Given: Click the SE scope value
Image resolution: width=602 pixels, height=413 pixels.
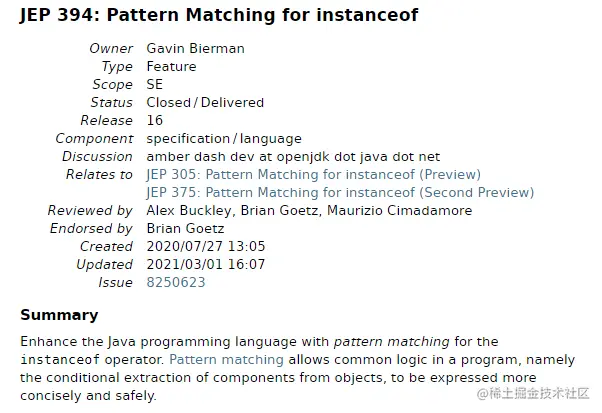Looking at the screenshot, I should coord(155,85).
